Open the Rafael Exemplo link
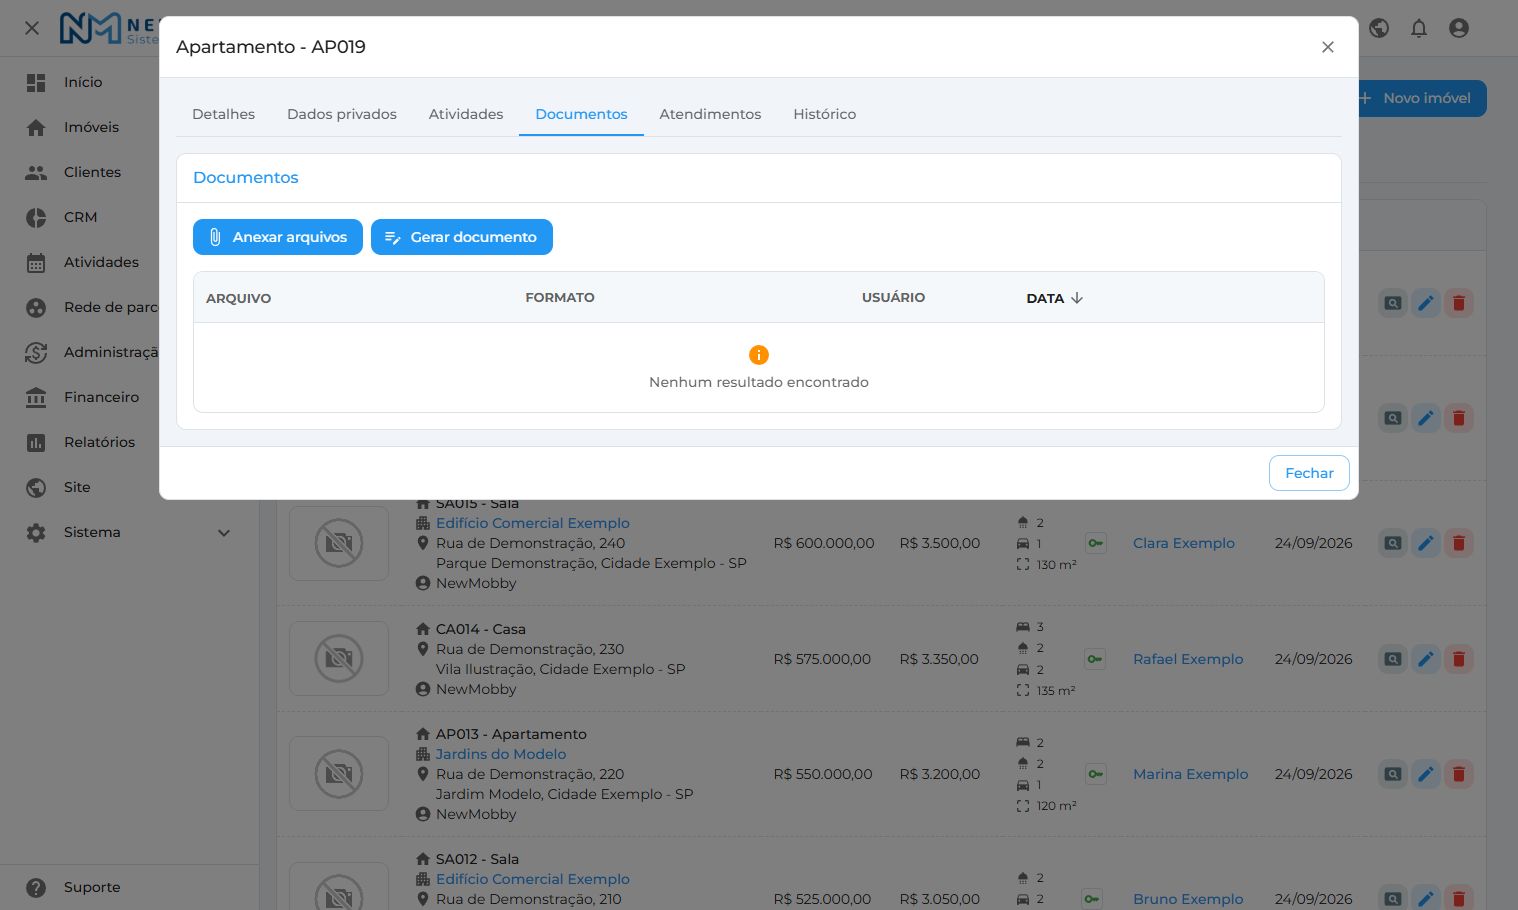This screenshot has height=910, width=1518. (1188, 659)
